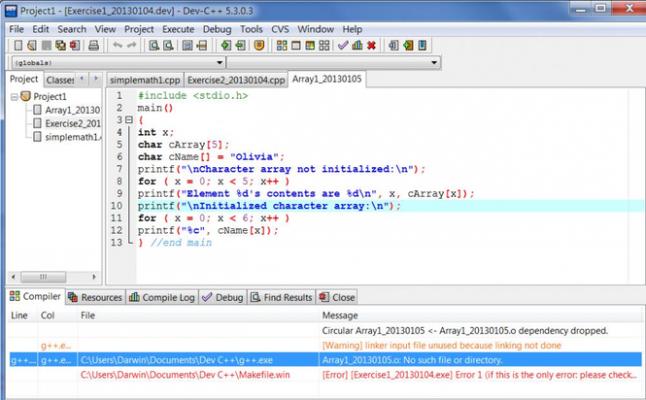
Task: Click the Rebuild All toolbar icon
Action: tap(324, 45)
